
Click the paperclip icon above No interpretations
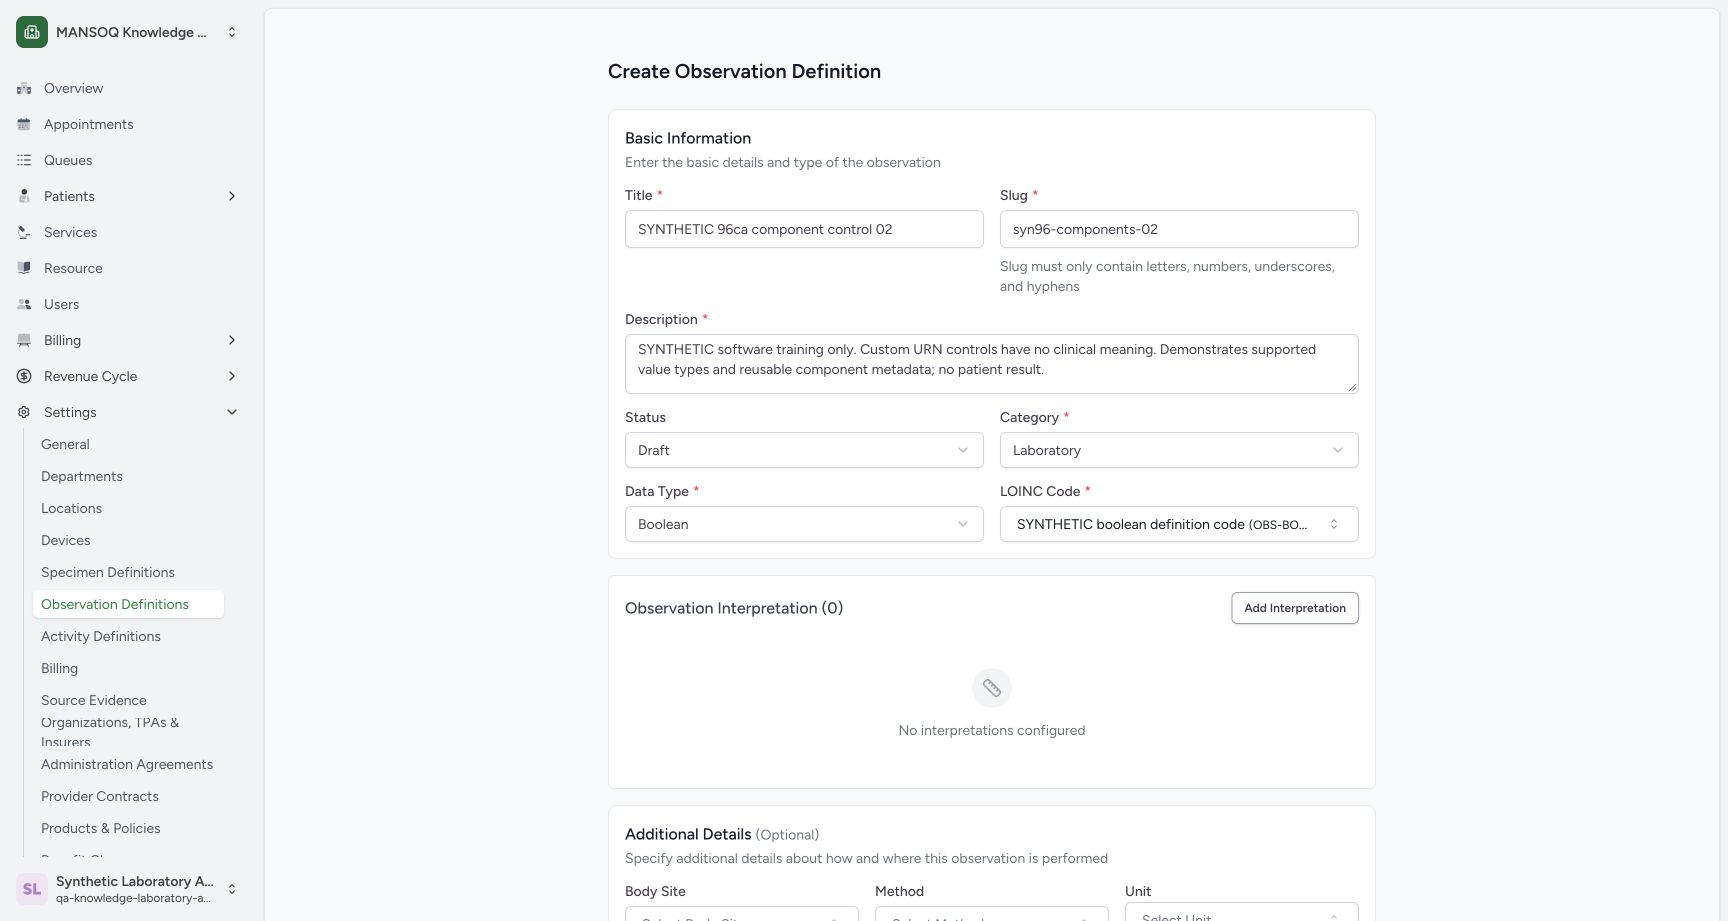point(992,688)
